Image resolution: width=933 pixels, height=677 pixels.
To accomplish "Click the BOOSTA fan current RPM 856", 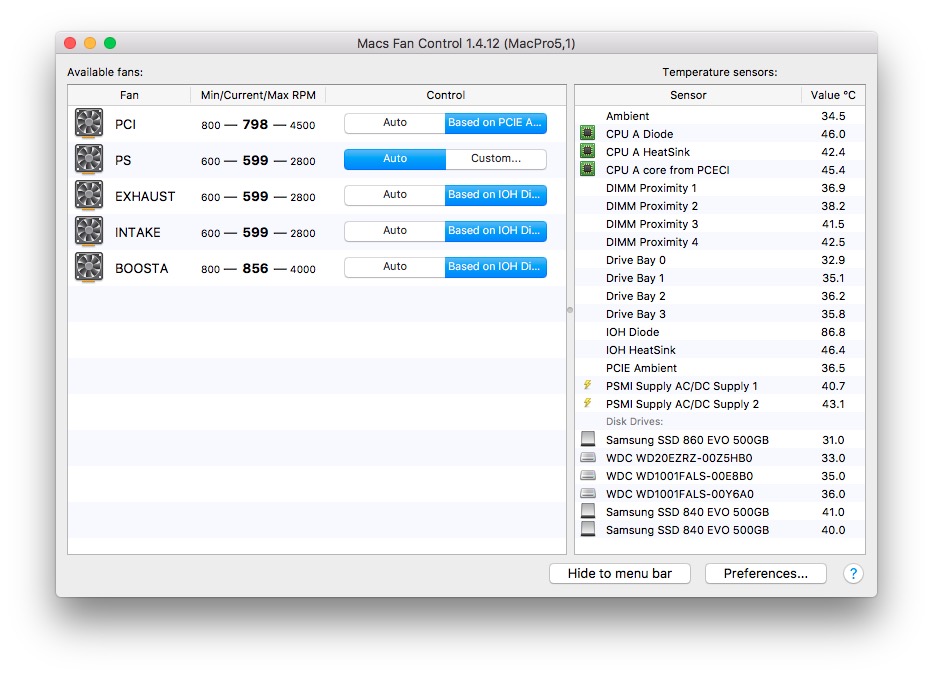I will click(255, 268).
